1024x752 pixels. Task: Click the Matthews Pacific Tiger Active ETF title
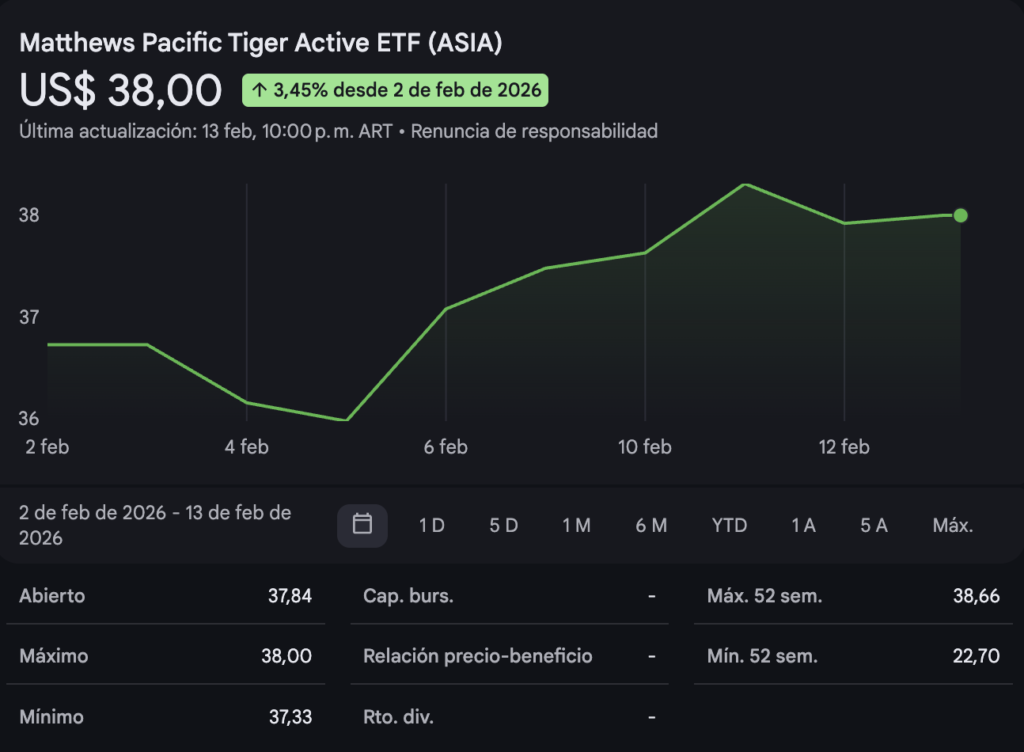click(x=261, y=43)
